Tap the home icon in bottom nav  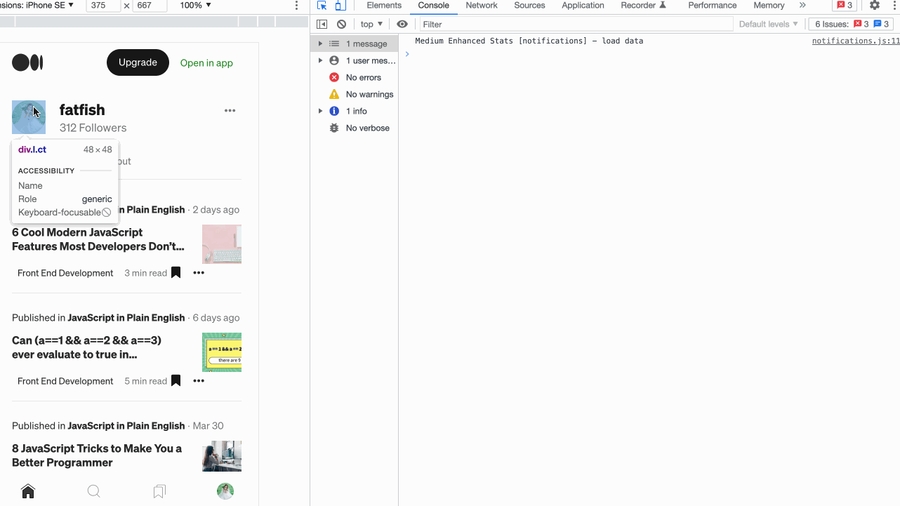pyautogui.click(x=28, y=491)
